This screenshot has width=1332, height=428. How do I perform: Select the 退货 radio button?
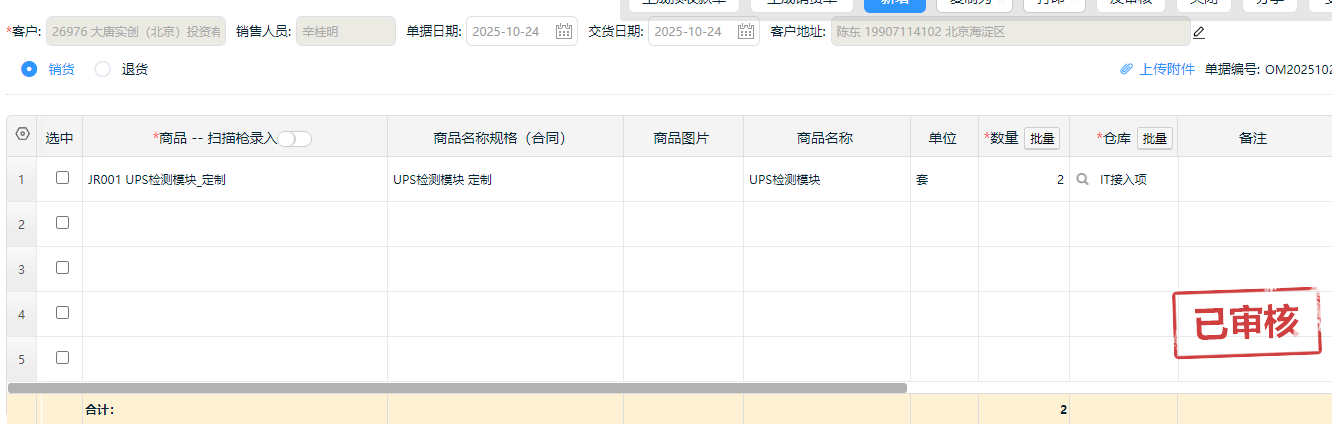pos(102,69)
